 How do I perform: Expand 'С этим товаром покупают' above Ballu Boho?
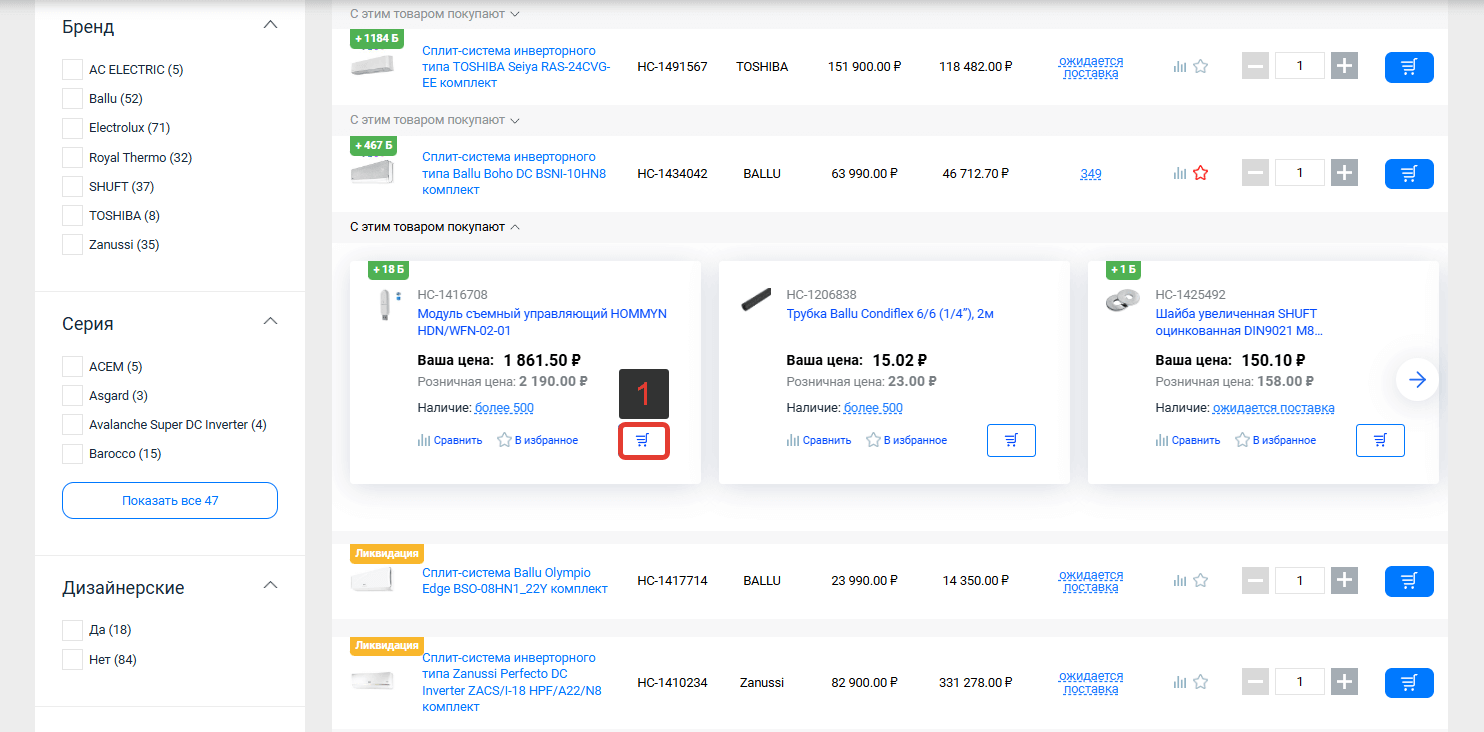435,120
